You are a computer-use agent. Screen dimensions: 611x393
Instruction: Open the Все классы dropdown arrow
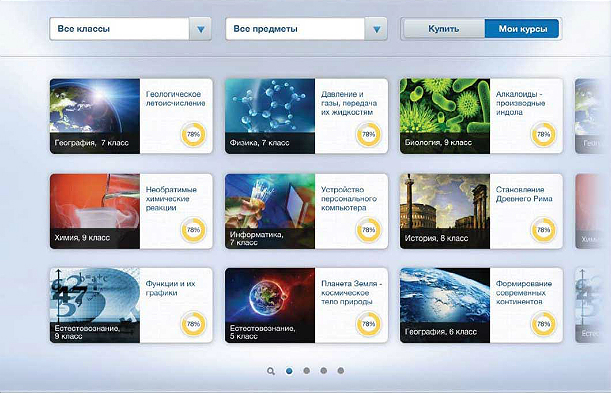click(200, 29)
